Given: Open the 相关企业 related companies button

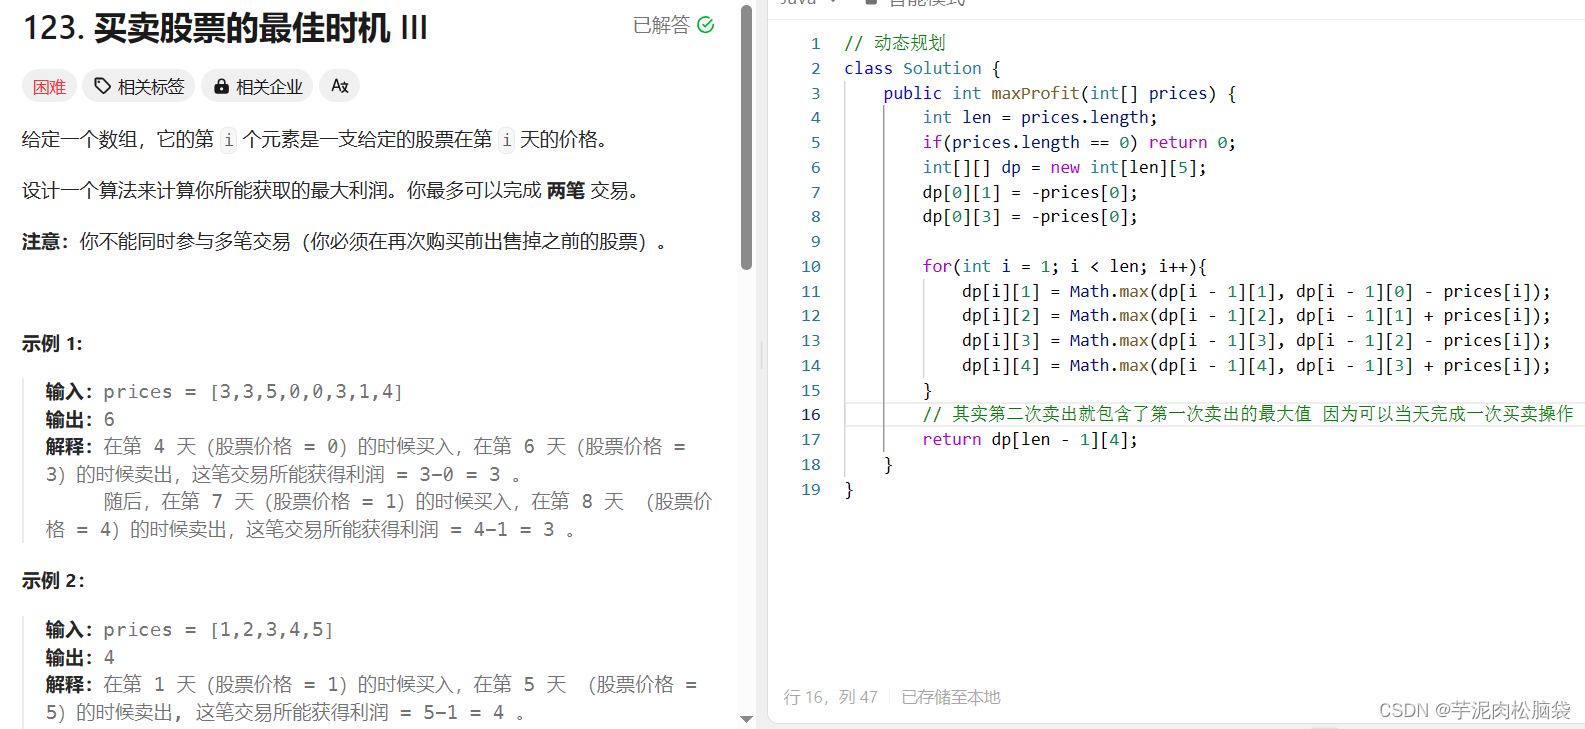Looking at the screenshot, I should pos(258,87).
